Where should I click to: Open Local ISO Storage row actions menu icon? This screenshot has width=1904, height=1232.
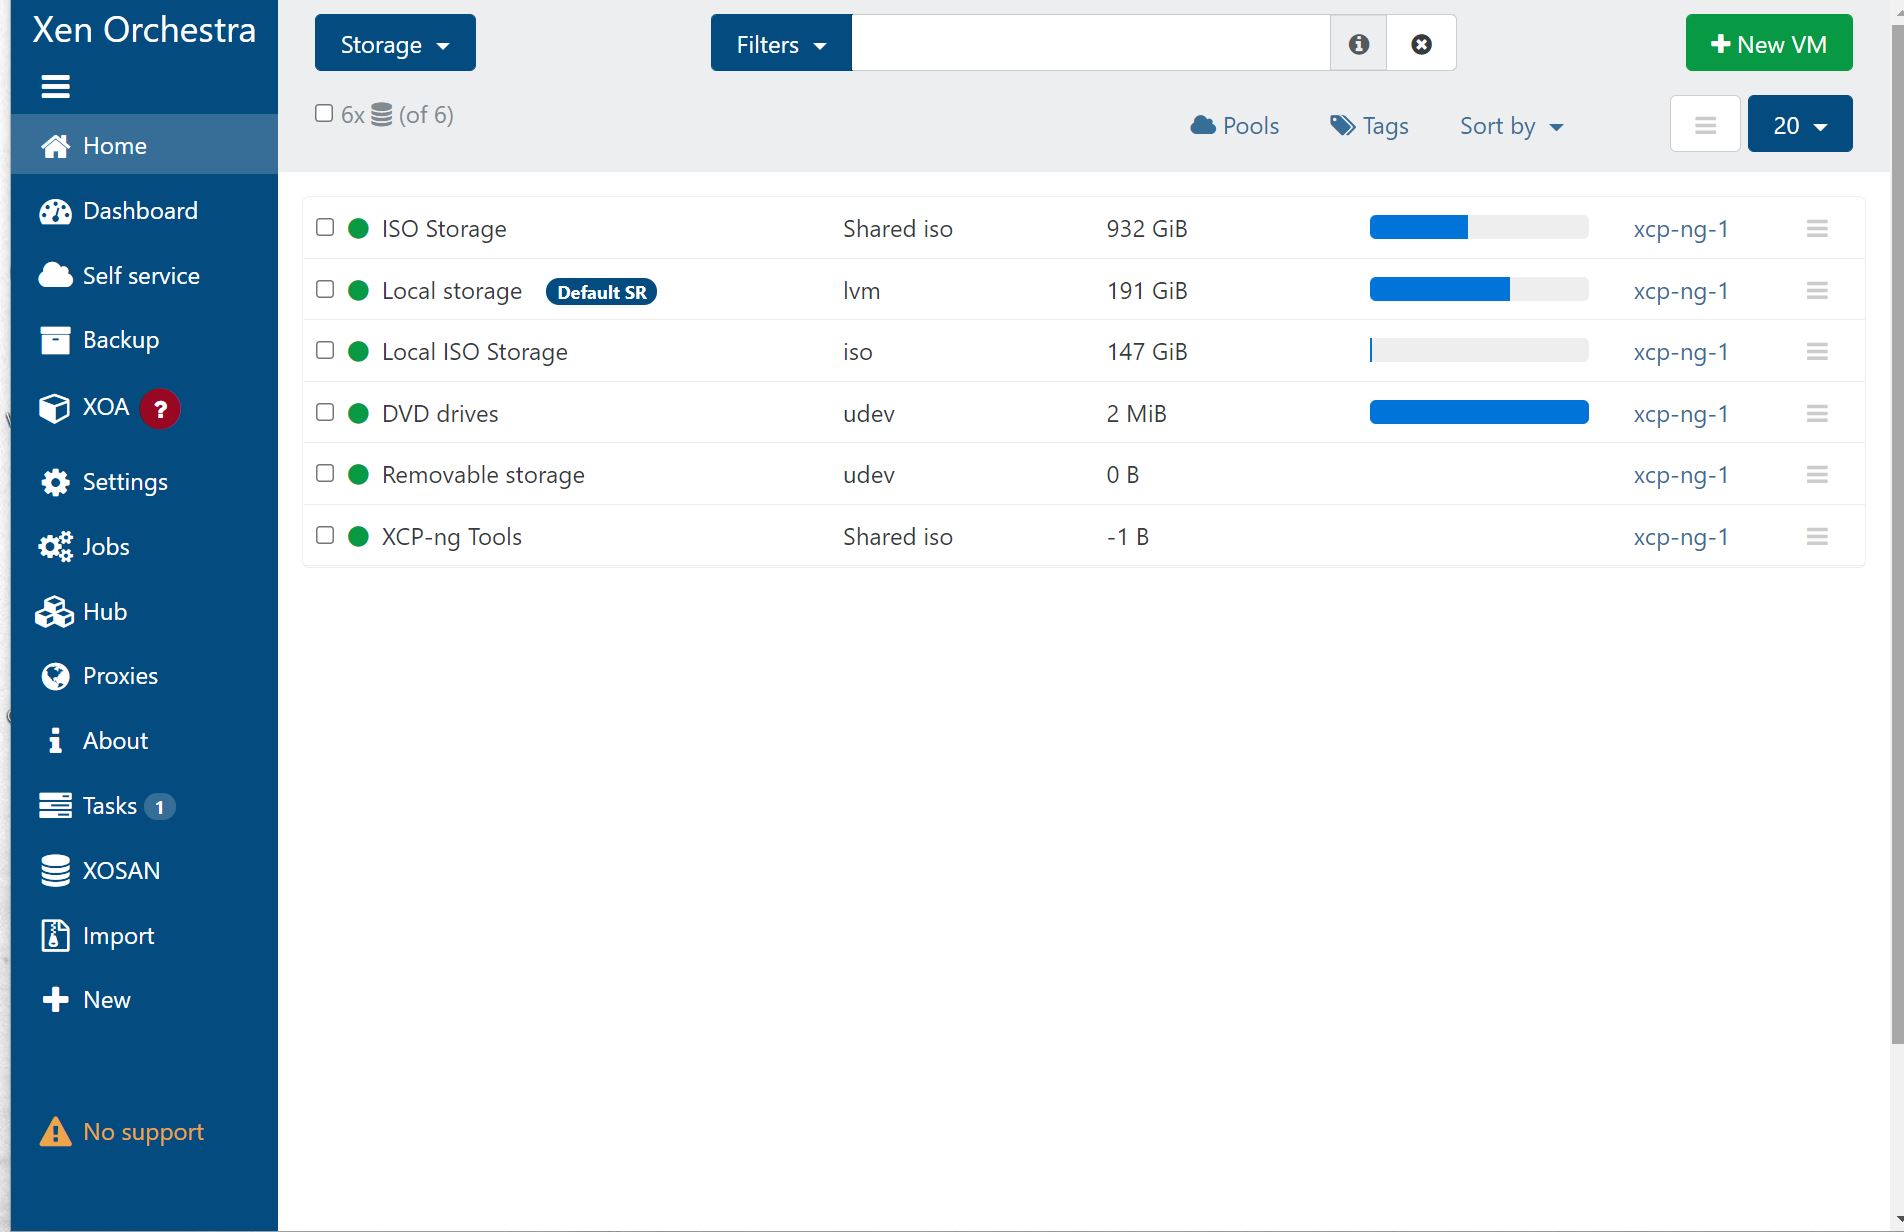(x=1817, y=352)
